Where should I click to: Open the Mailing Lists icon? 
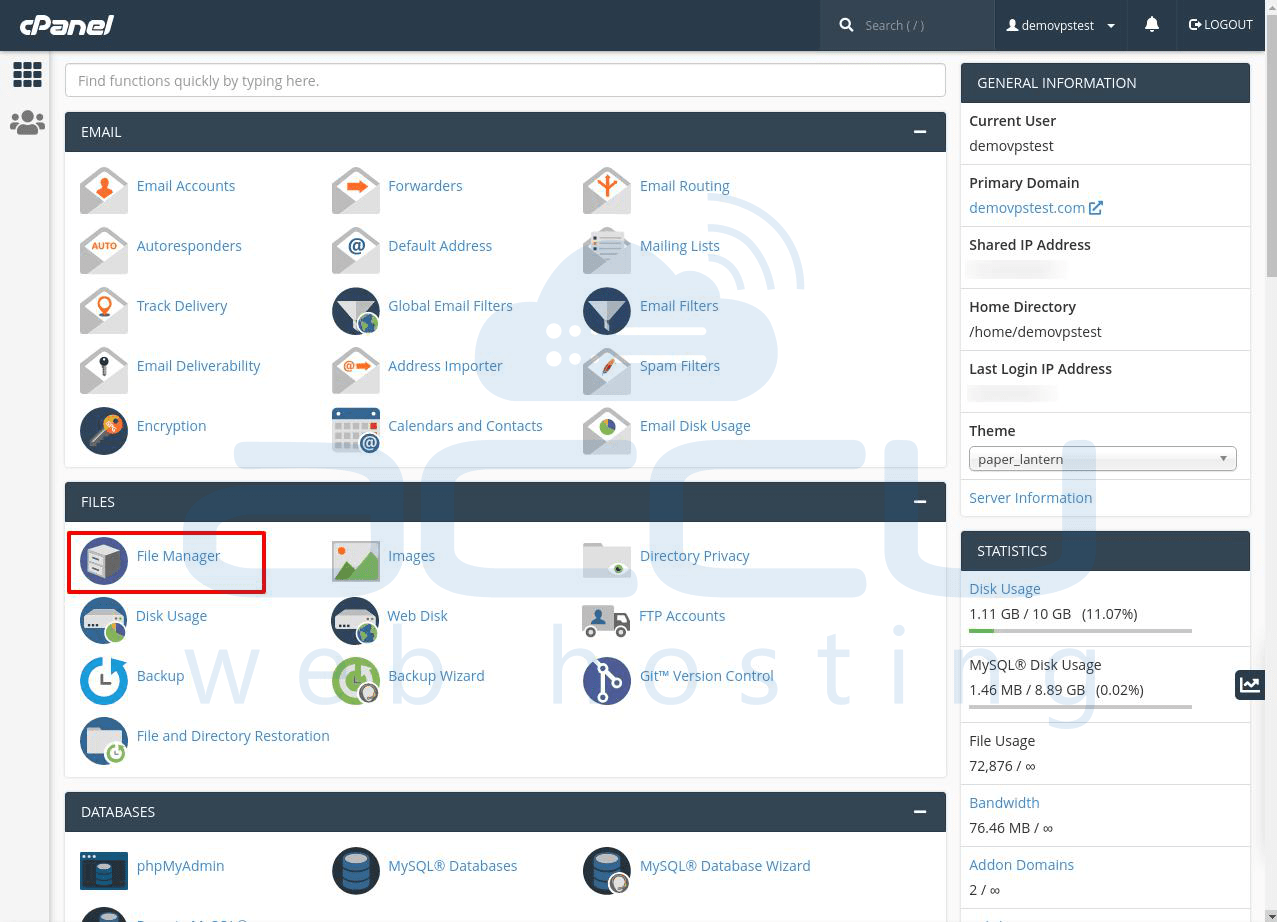click(607, 250)
